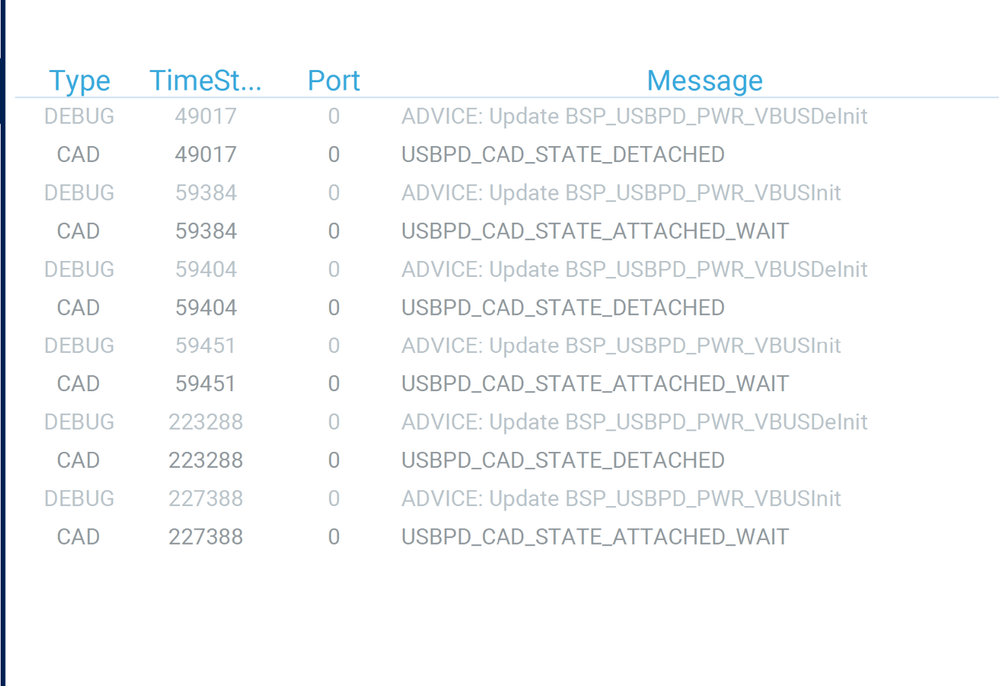Select the DEBUG type cell at timestamp 223288
The image size is (999, 686).
pos(79,422)
